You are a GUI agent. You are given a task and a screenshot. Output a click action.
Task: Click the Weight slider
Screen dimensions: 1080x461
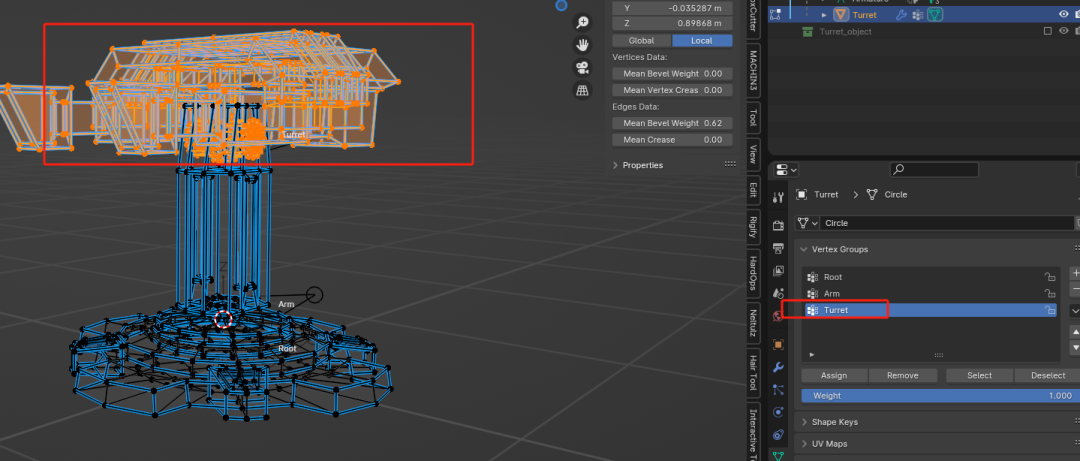[941, 396]
